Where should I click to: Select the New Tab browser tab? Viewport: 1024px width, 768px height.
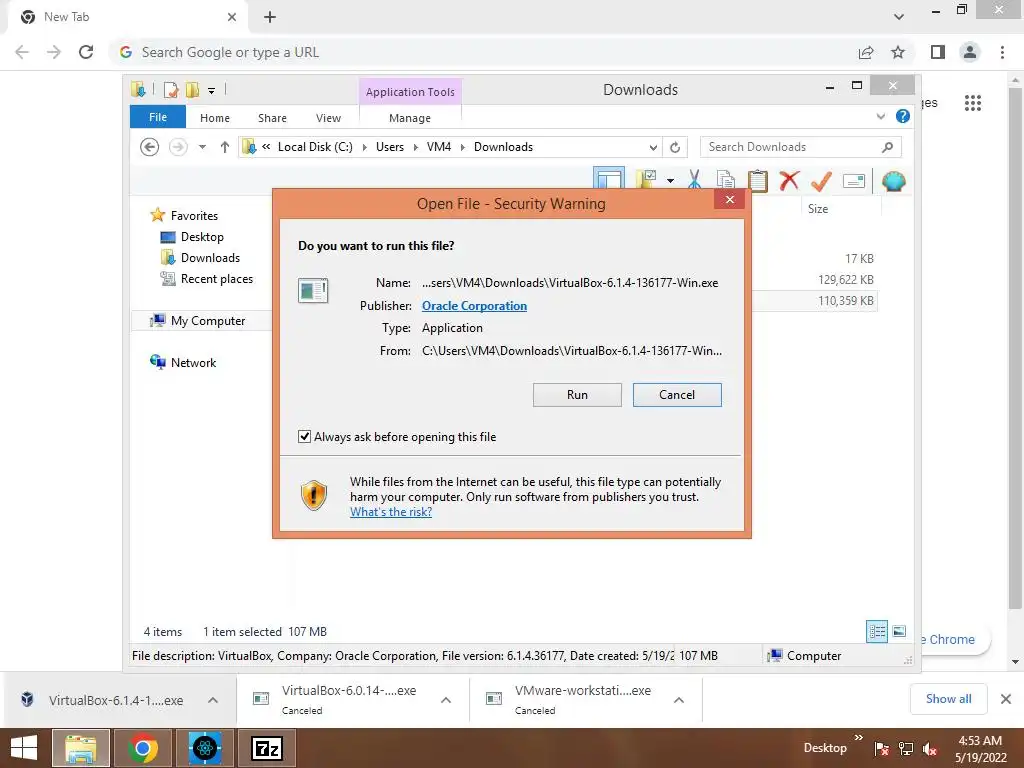[x=127, y=18]
